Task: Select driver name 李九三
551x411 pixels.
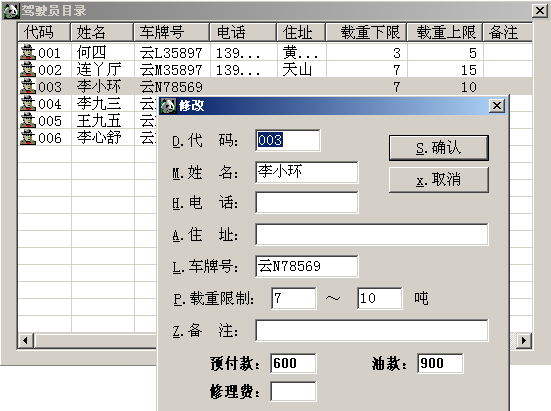Action: click(x=99, y=104)
